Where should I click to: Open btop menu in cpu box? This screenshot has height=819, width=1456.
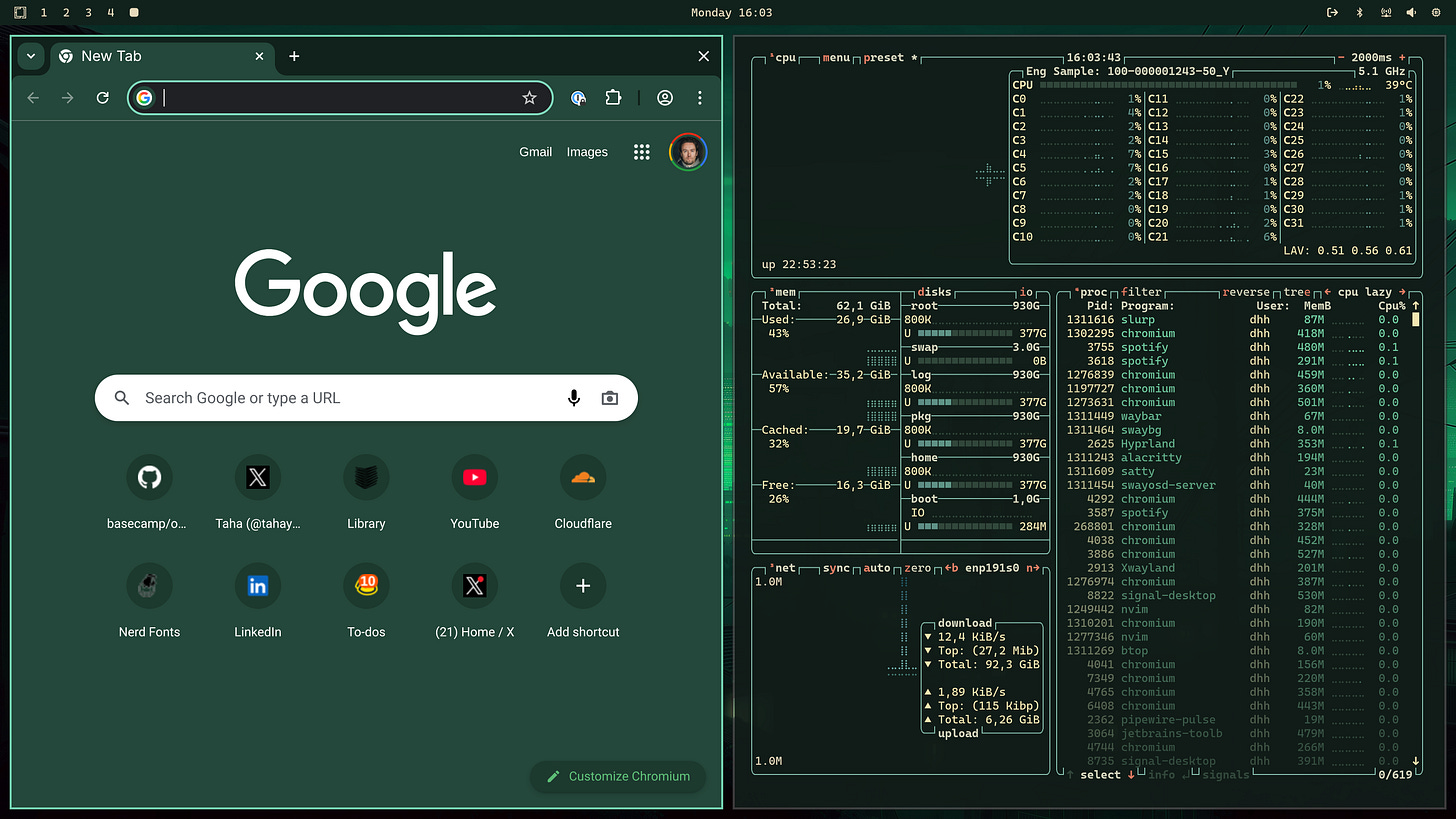tap(836, 58)
